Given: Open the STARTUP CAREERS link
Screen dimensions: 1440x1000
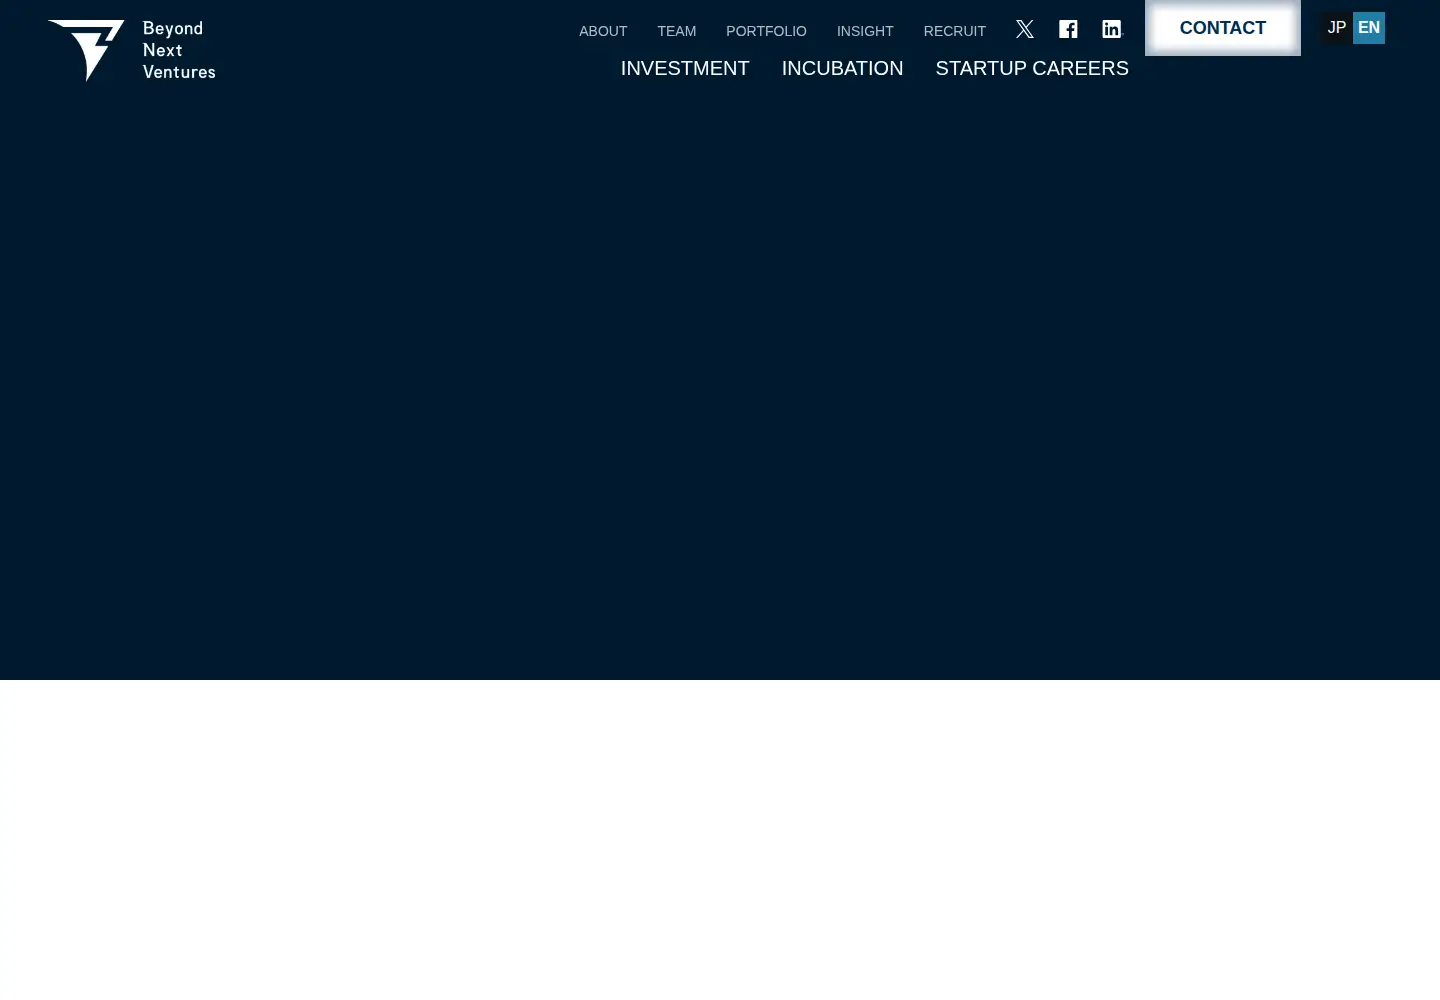Looking at the screenshot, I should click(1032, 68).
